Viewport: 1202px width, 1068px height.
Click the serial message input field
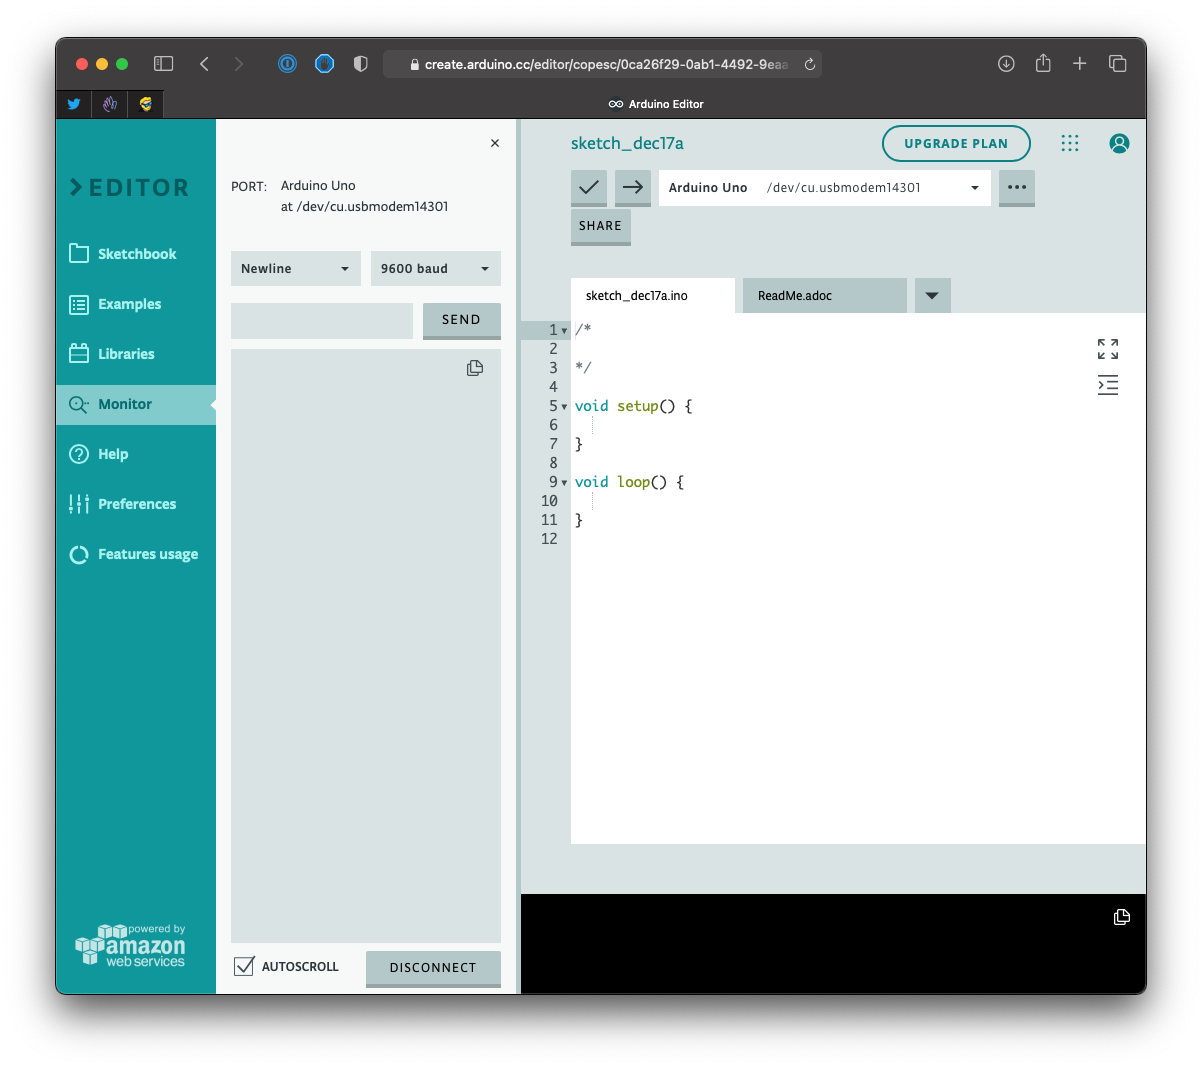(x=322, y=321)
